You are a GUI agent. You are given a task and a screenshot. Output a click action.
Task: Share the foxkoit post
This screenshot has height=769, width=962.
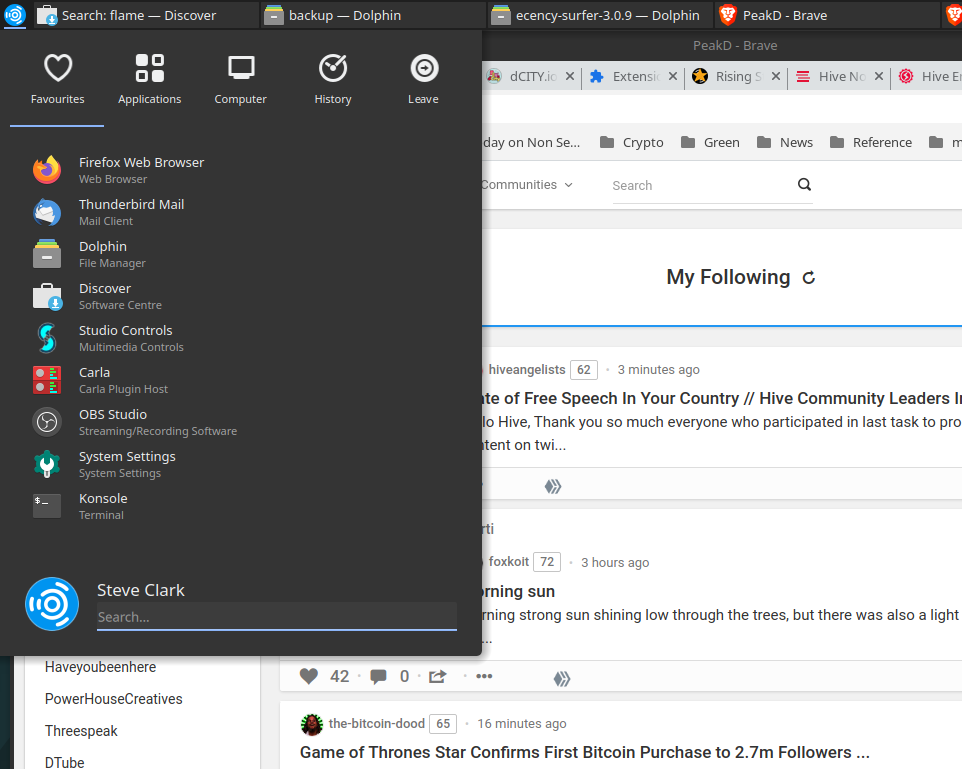[x=437, y=676]
